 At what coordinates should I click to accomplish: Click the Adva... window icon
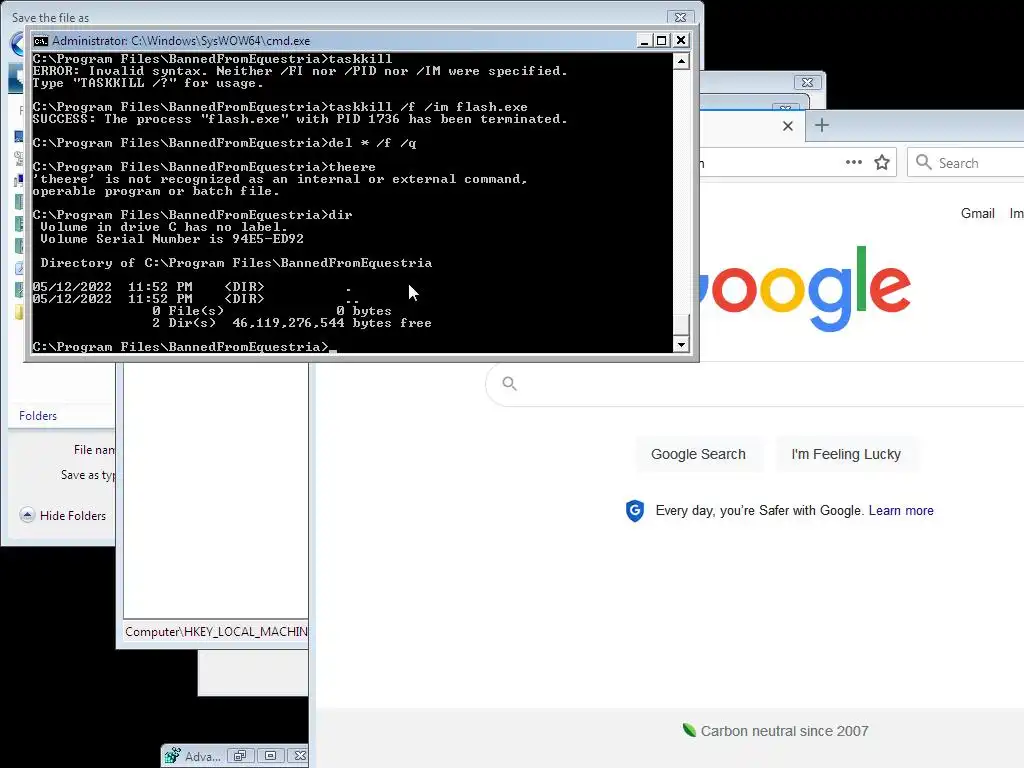172,756
